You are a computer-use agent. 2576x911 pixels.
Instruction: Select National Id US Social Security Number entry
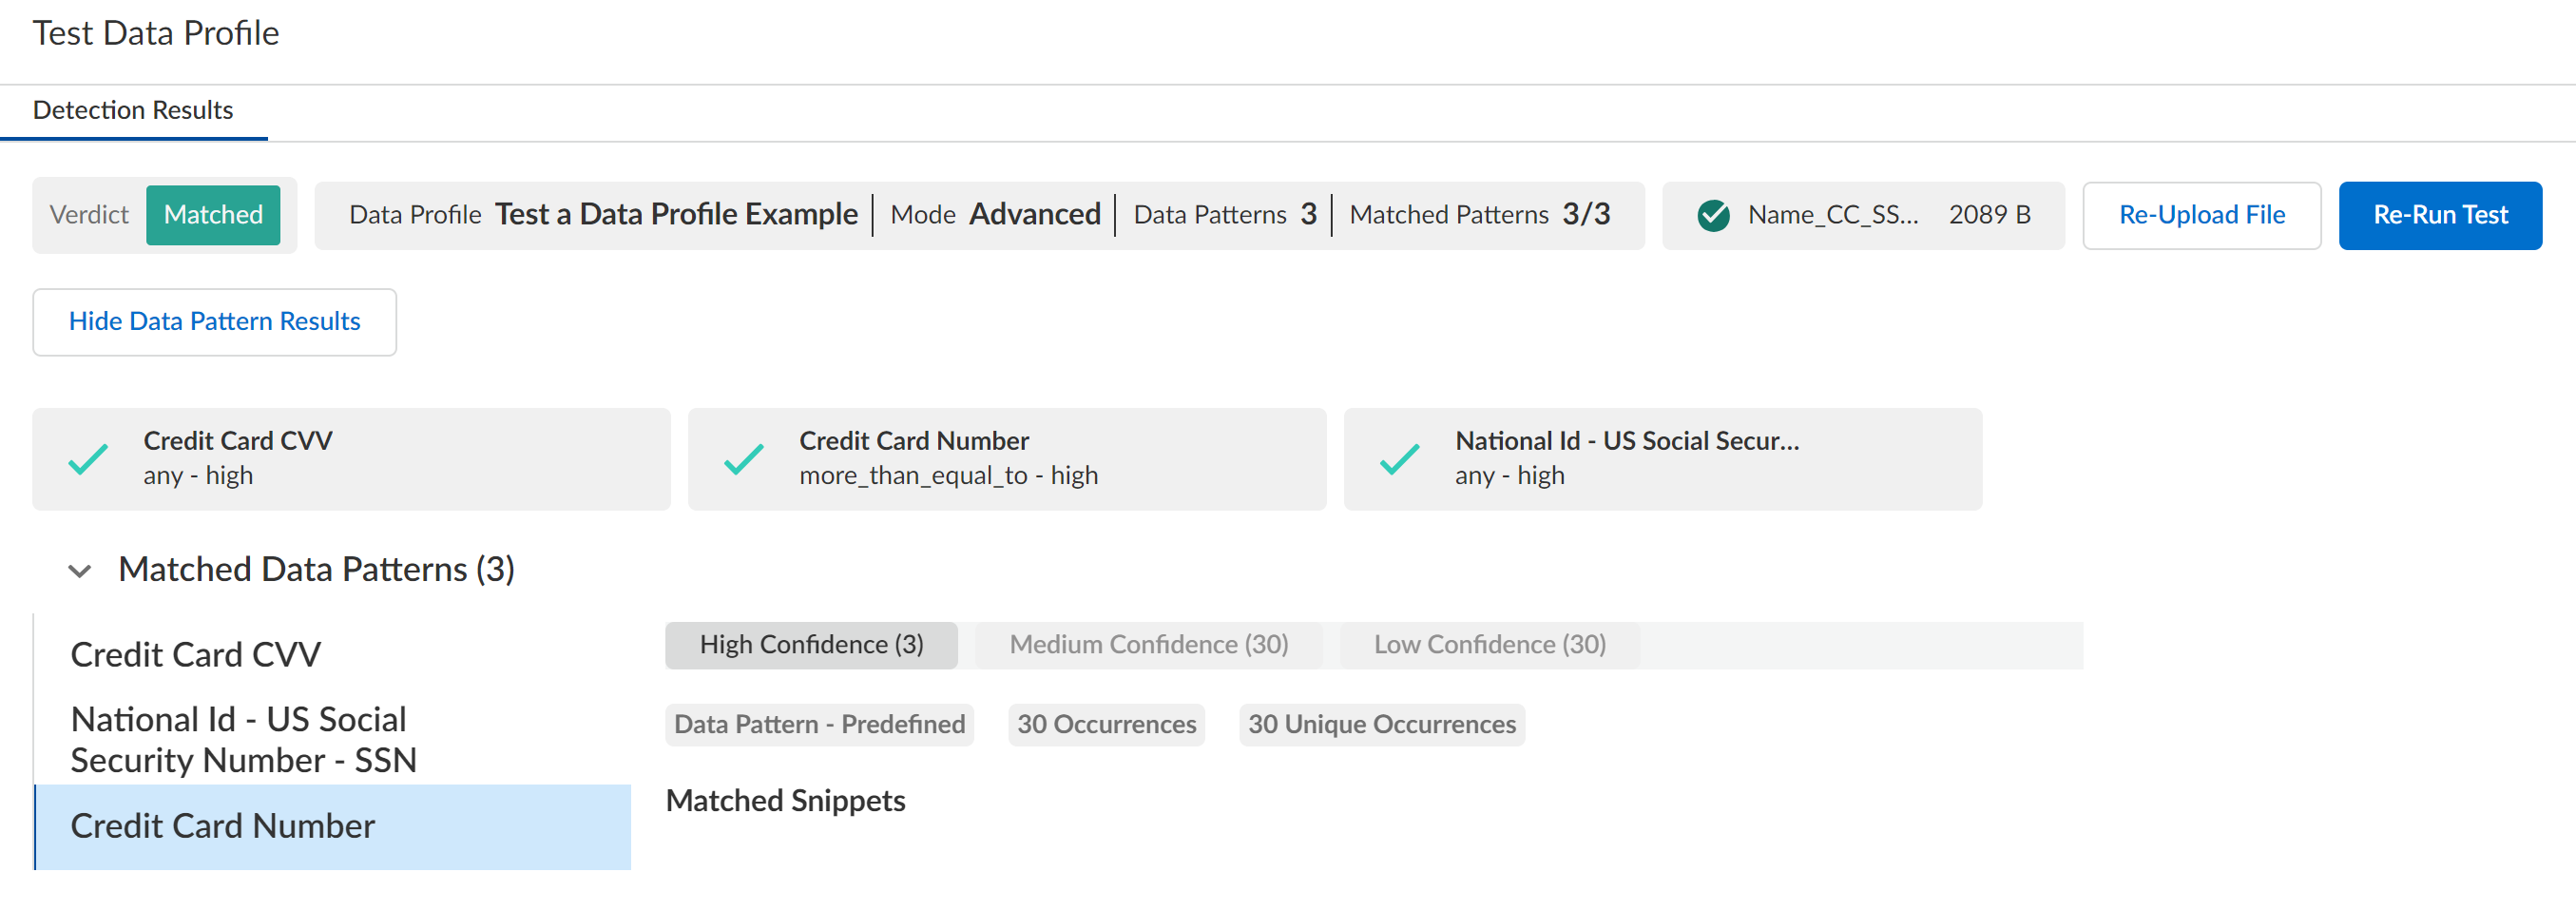tap(243, 740)
